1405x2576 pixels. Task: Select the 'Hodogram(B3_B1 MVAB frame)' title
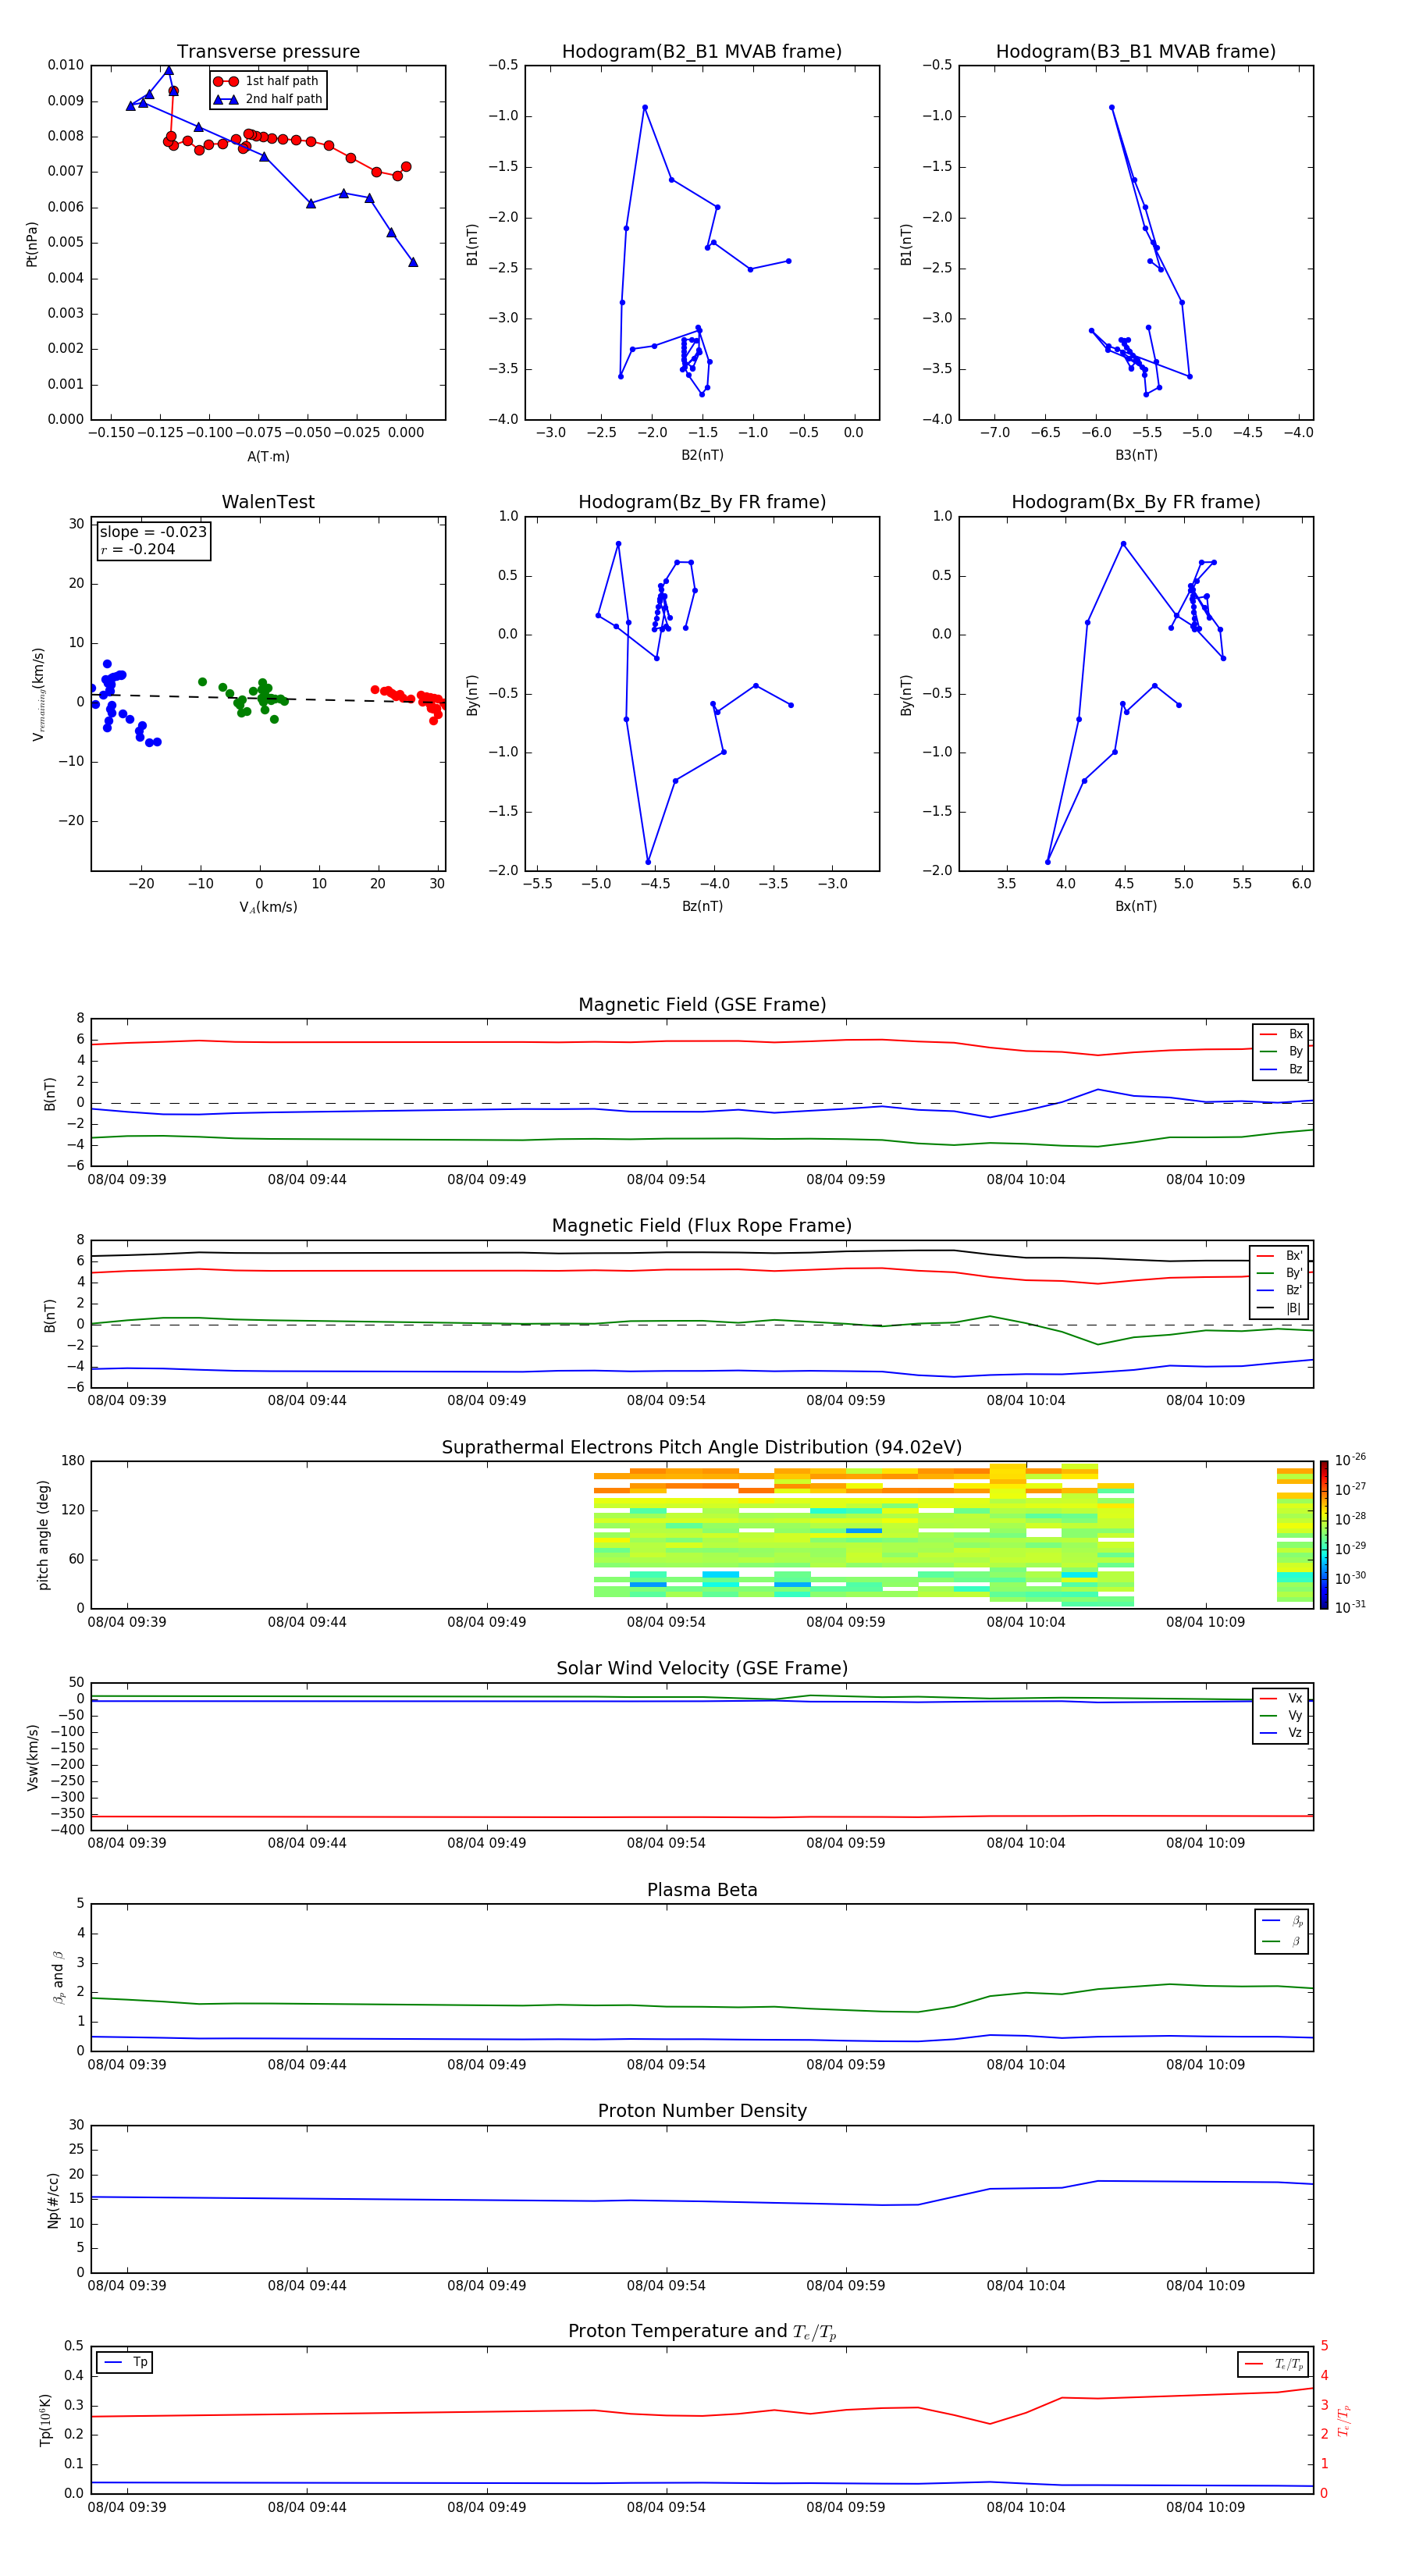pos(1136,52)
